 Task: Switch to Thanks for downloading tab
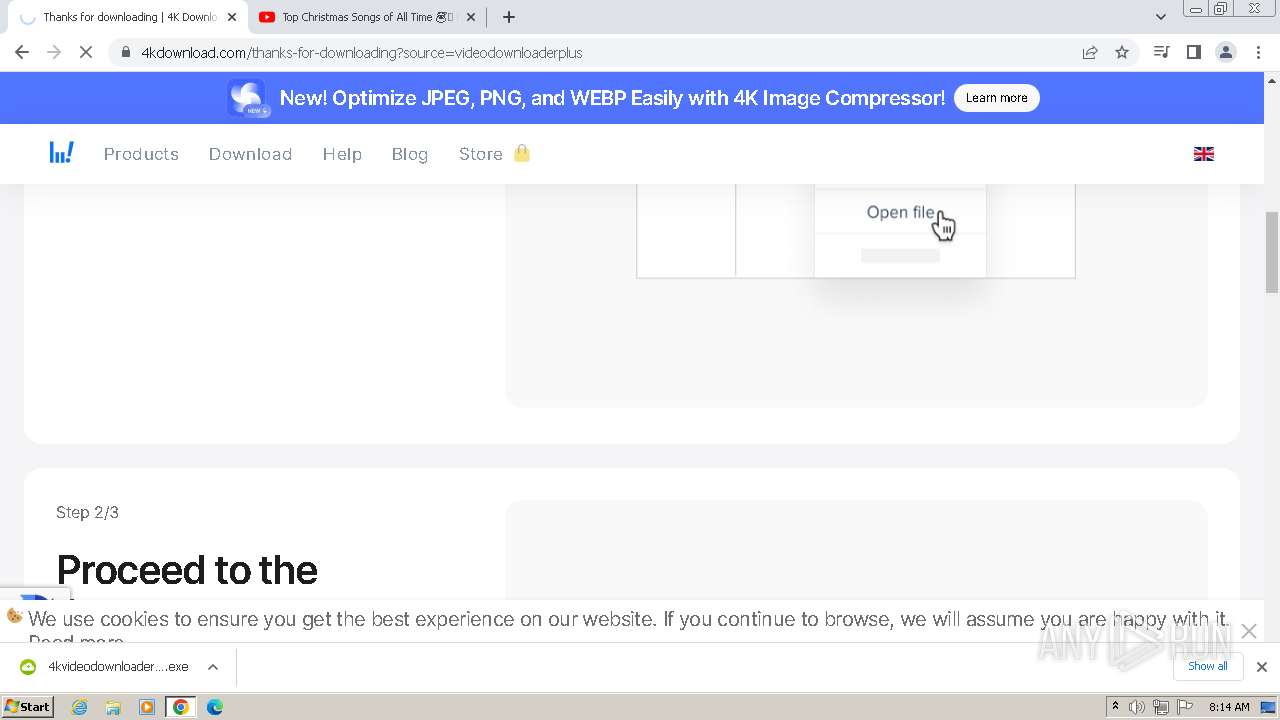(x=129, y=17)
